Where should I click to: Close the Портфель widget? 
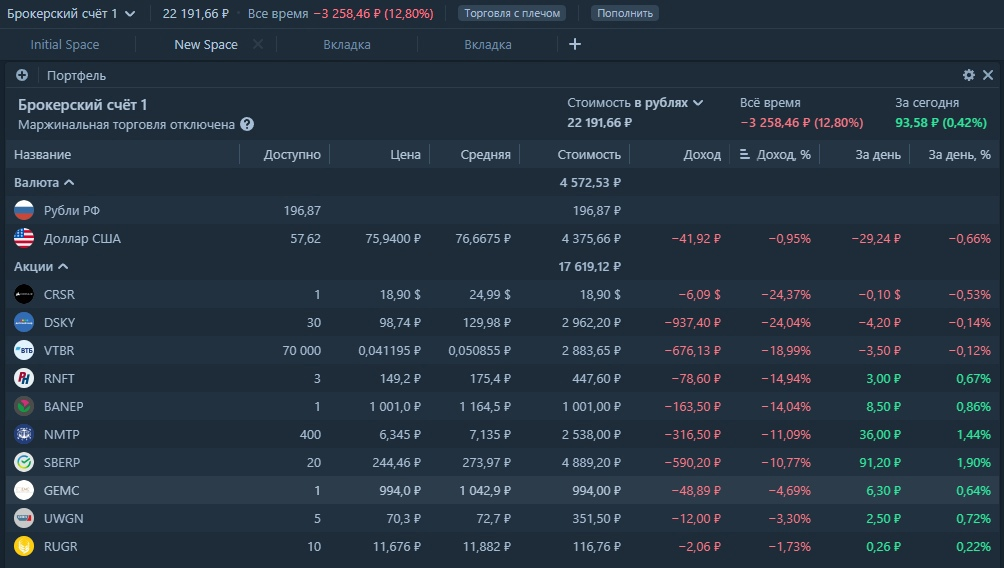point(988,75)
